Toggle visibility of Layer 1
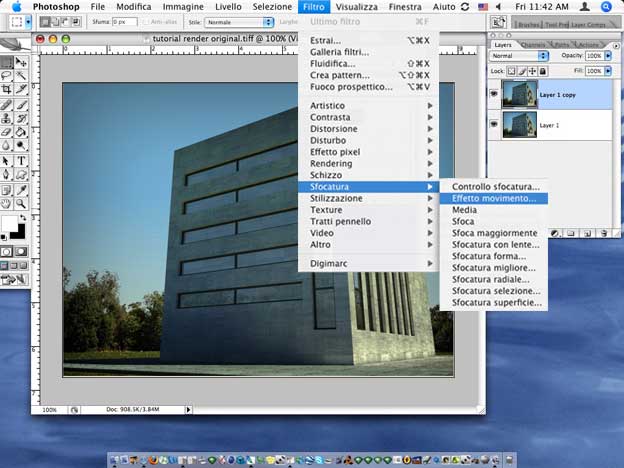 (495, 123)
